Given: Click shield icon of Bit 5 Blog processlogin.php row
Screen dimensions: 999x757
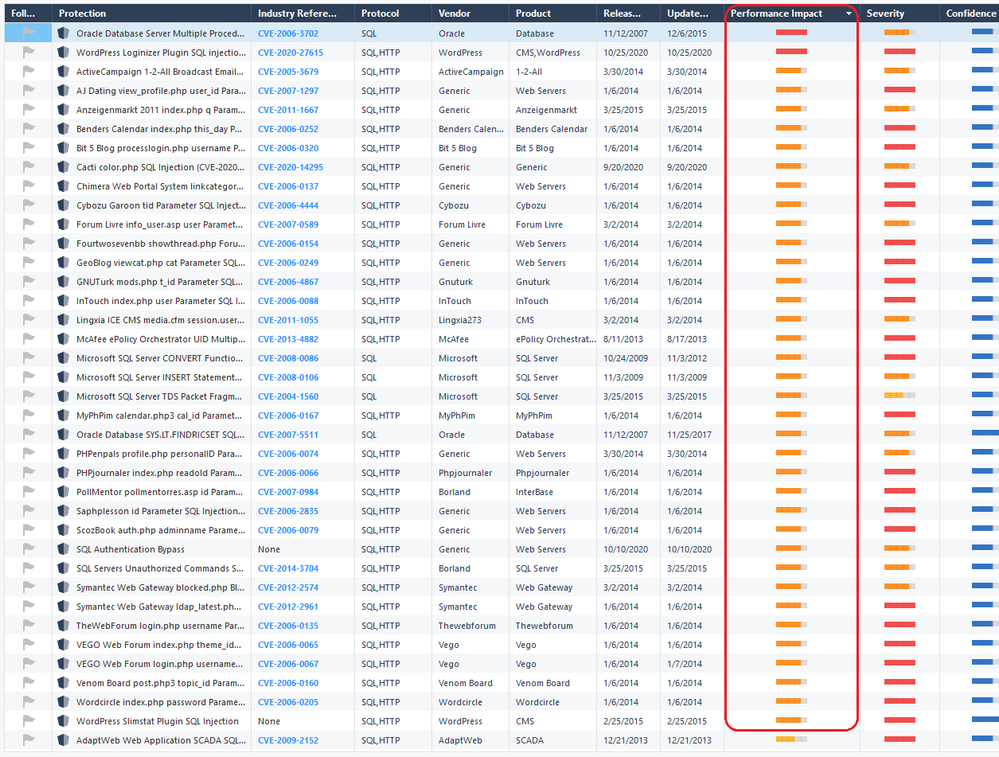Looking at the screenshot, I should click(x=63, y=148).
